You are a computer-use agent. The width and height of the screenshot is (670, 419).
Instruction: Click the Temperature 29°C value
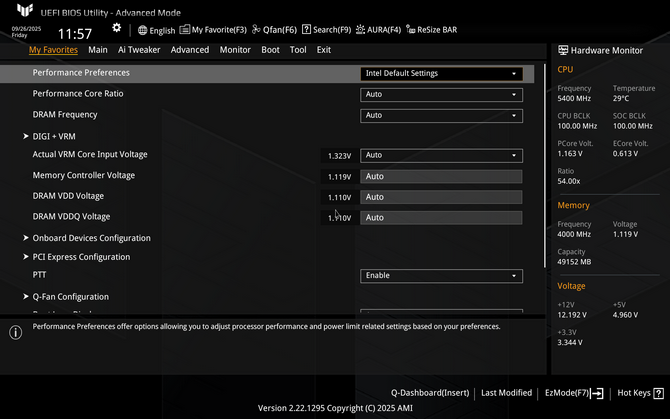(621, 99)
